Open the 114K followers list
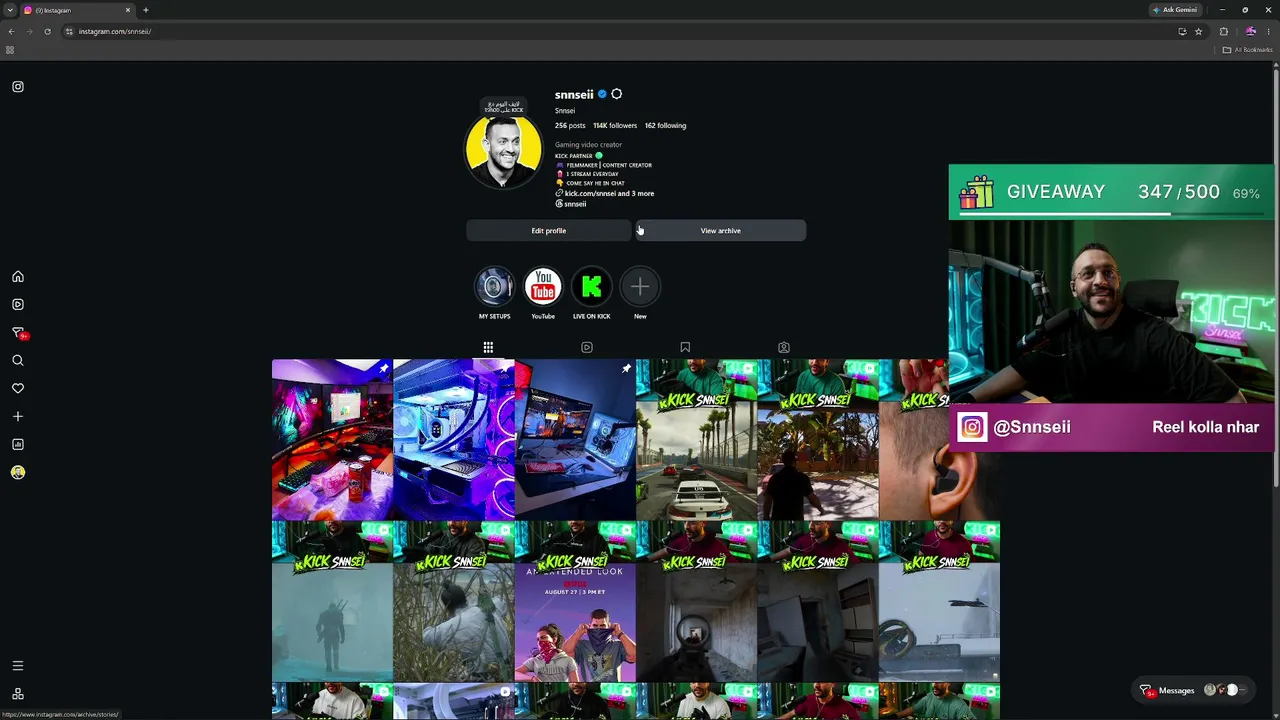The image size is (1280, 720). click(615, 126)
